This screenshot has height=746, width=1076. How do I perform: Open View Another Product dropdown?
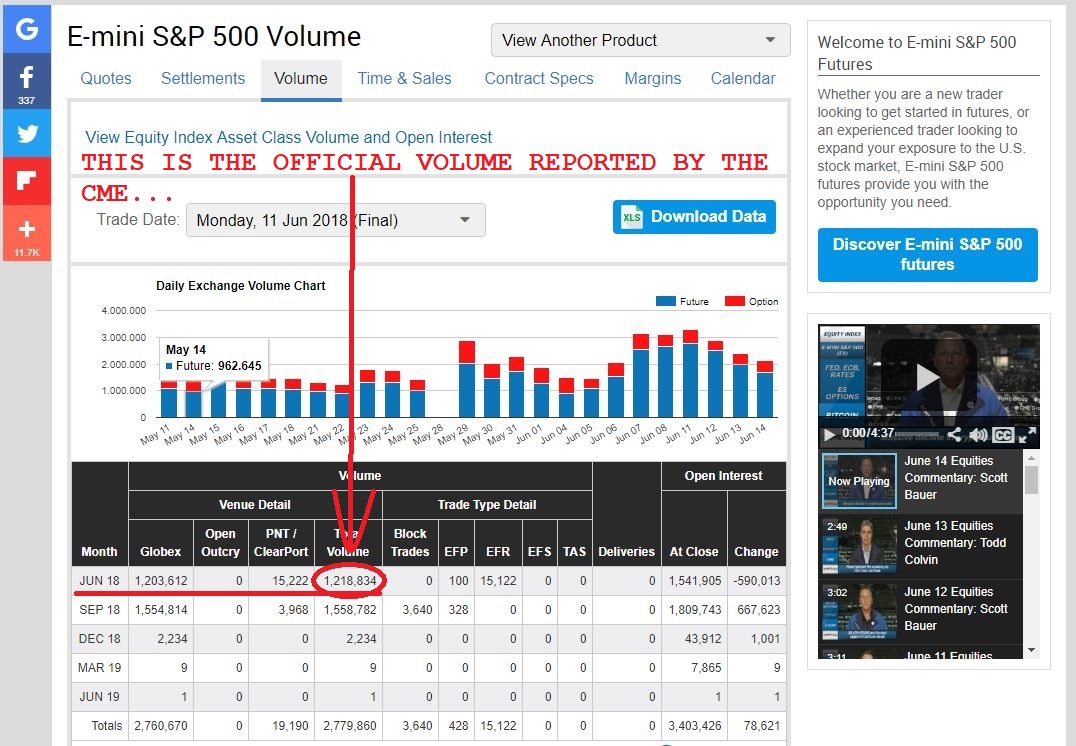click(x=640, y=40)
